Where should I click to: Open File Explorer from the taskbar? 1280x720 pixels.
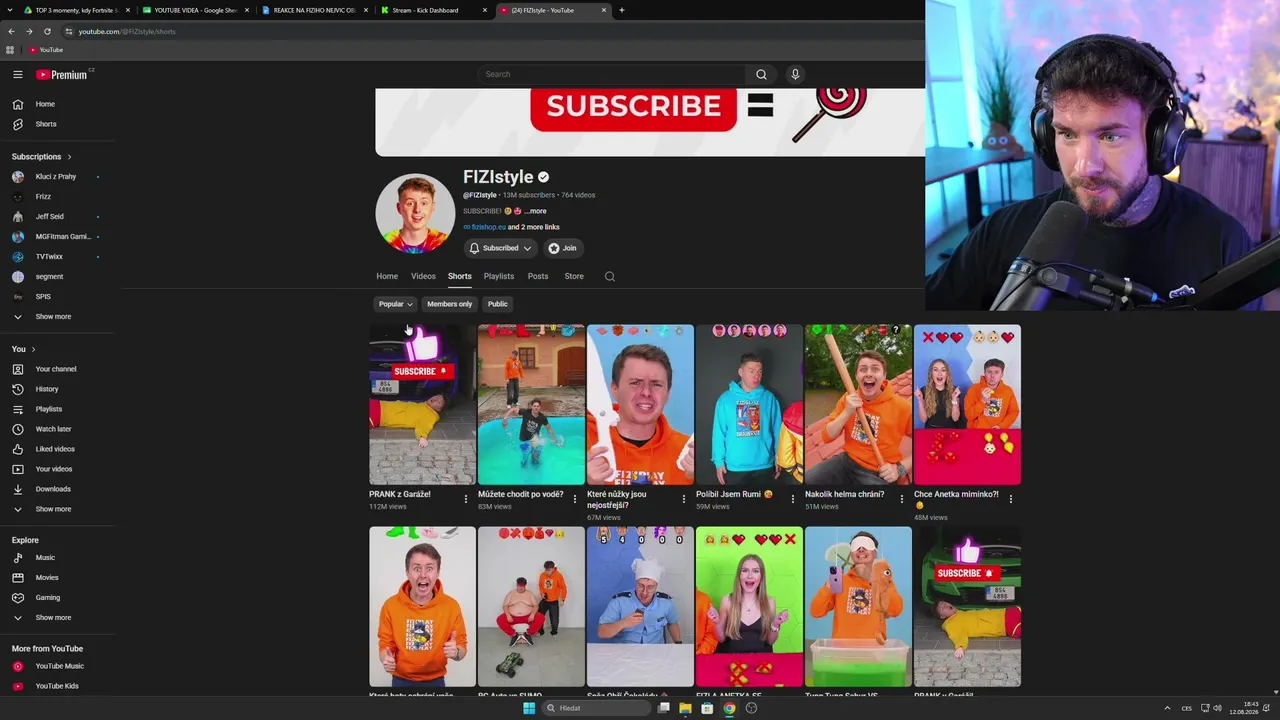[x=685, y=708]
